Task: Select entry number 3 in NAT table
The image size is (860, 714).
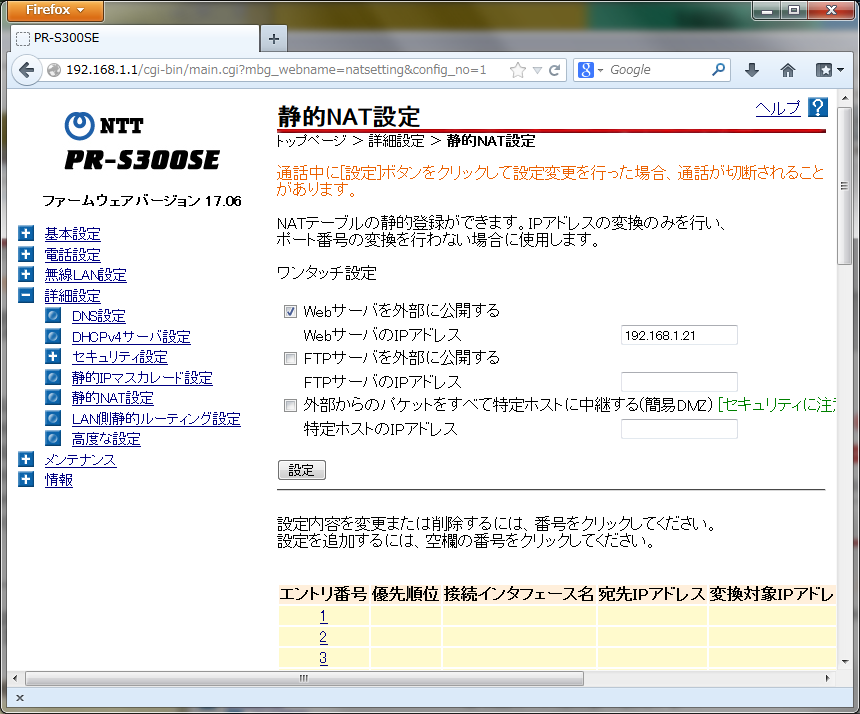Action: click(324, 658)
